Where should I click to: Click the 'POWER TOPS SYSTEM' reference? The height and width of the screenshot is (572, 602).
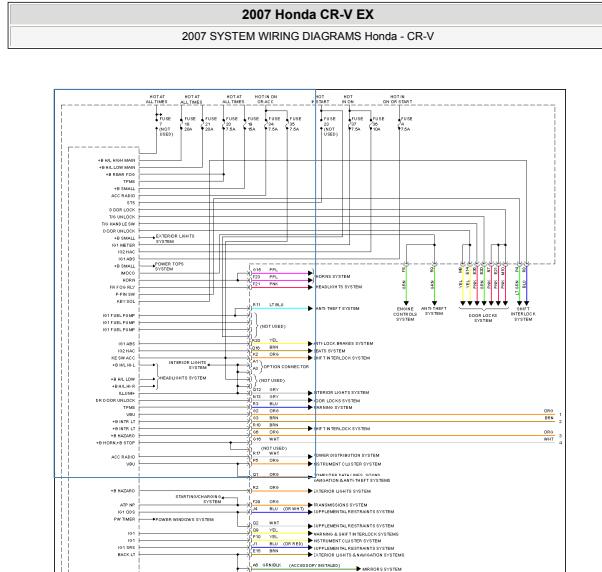[169, 266]
